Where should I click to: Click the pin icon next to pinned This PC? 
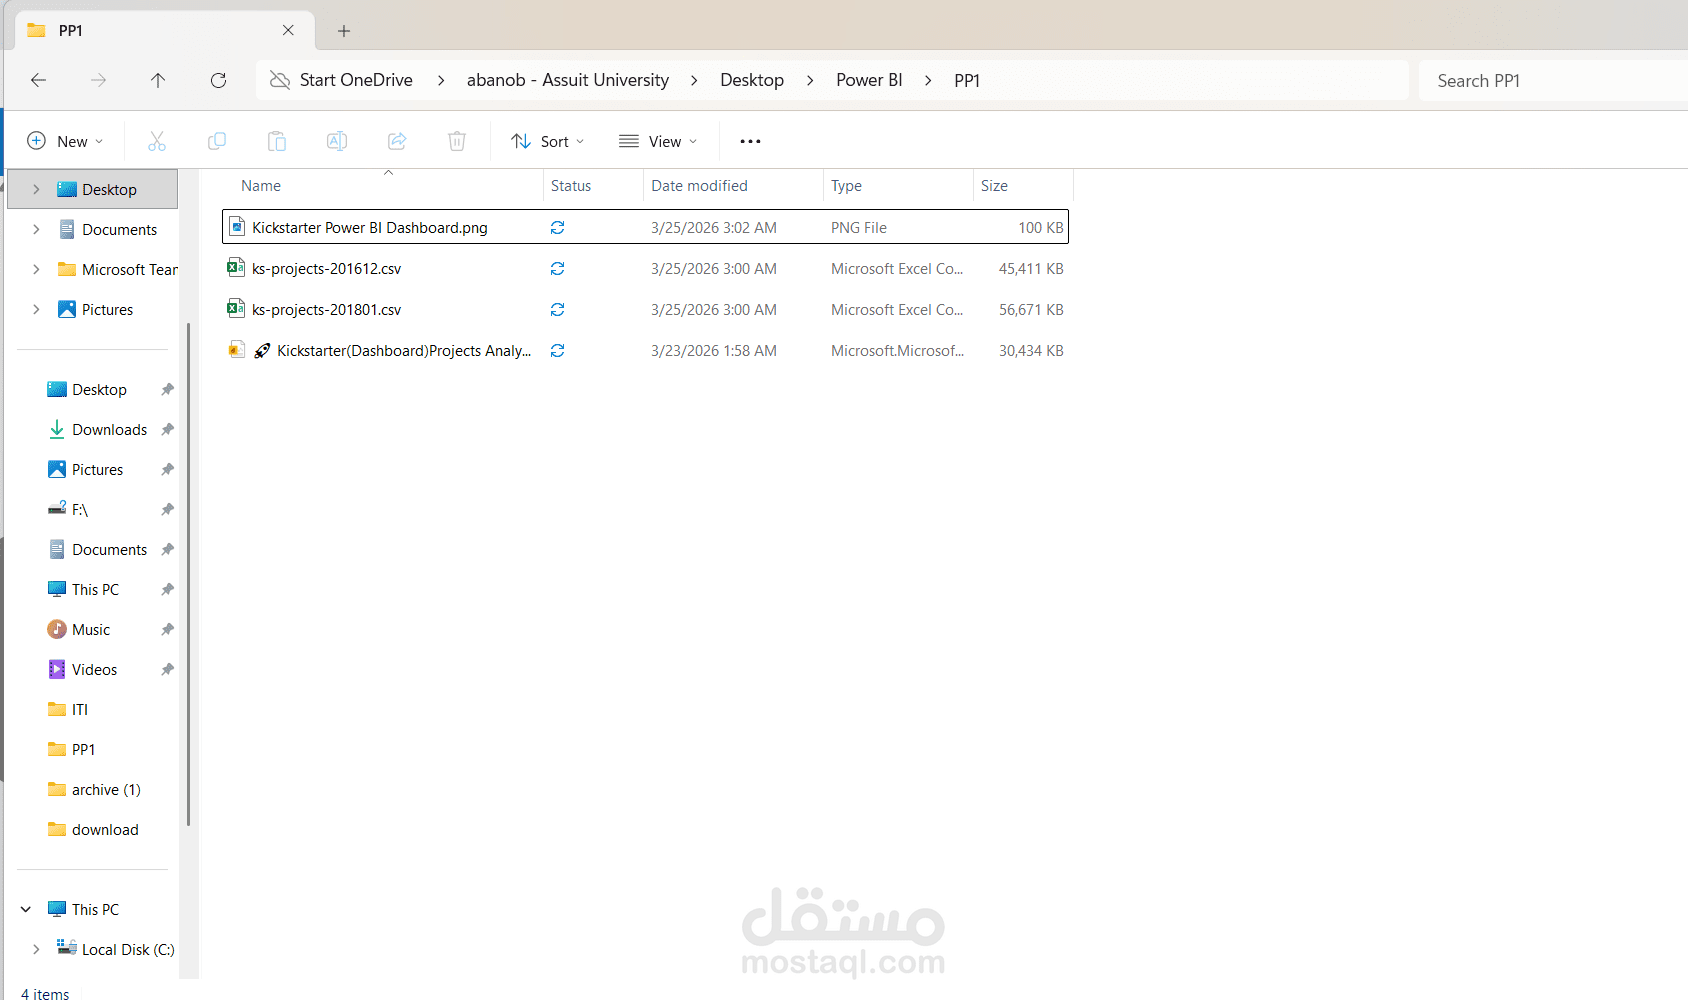(x=168, y=590)
